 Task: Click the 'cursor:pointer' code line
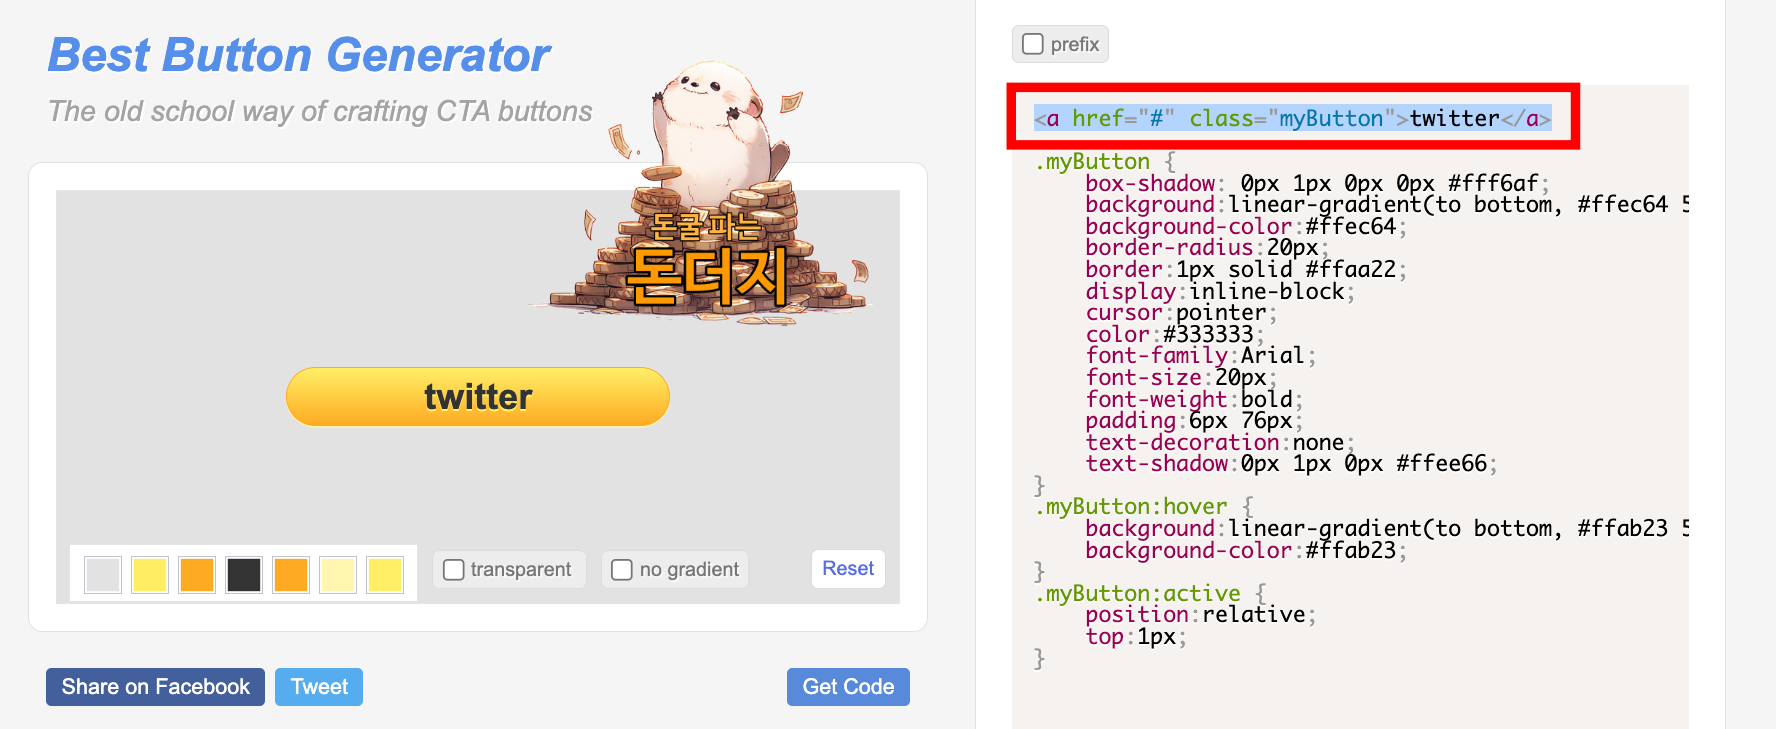pyautogui.click(x=1181, y=313)
